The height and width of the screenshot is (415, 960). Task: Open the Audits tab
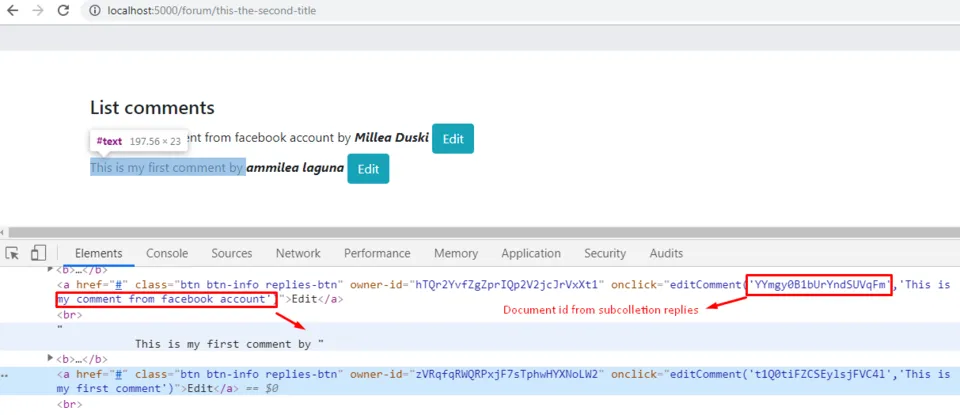click(x=666, y=253)
